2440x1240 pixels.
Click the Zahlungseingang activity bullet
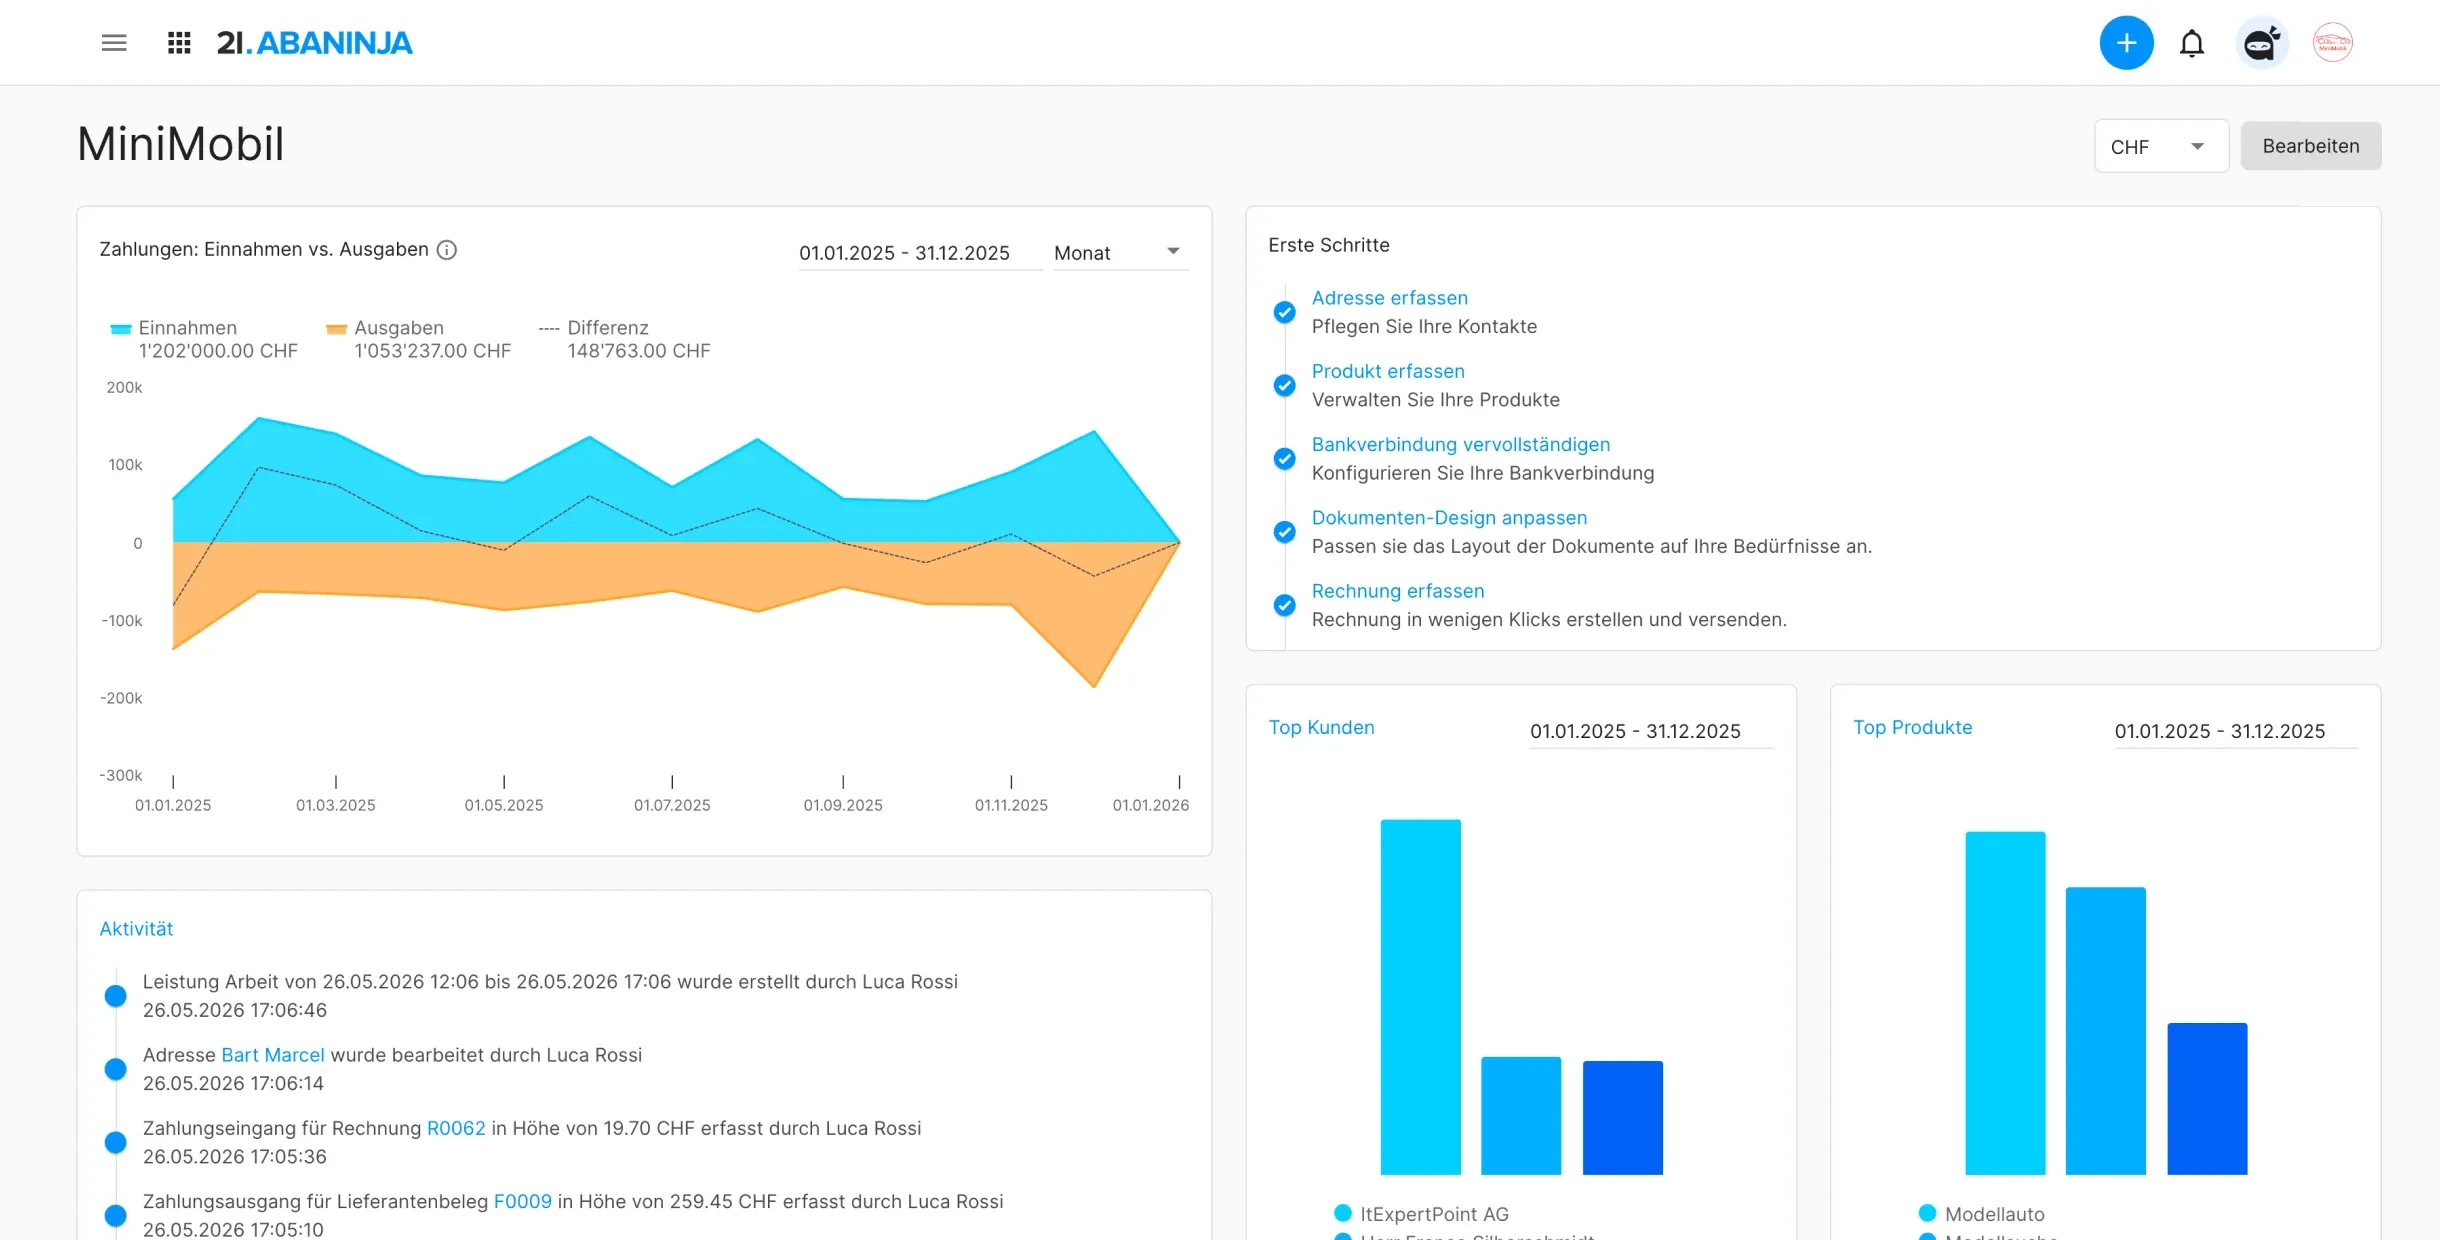tap(116, 1142)
